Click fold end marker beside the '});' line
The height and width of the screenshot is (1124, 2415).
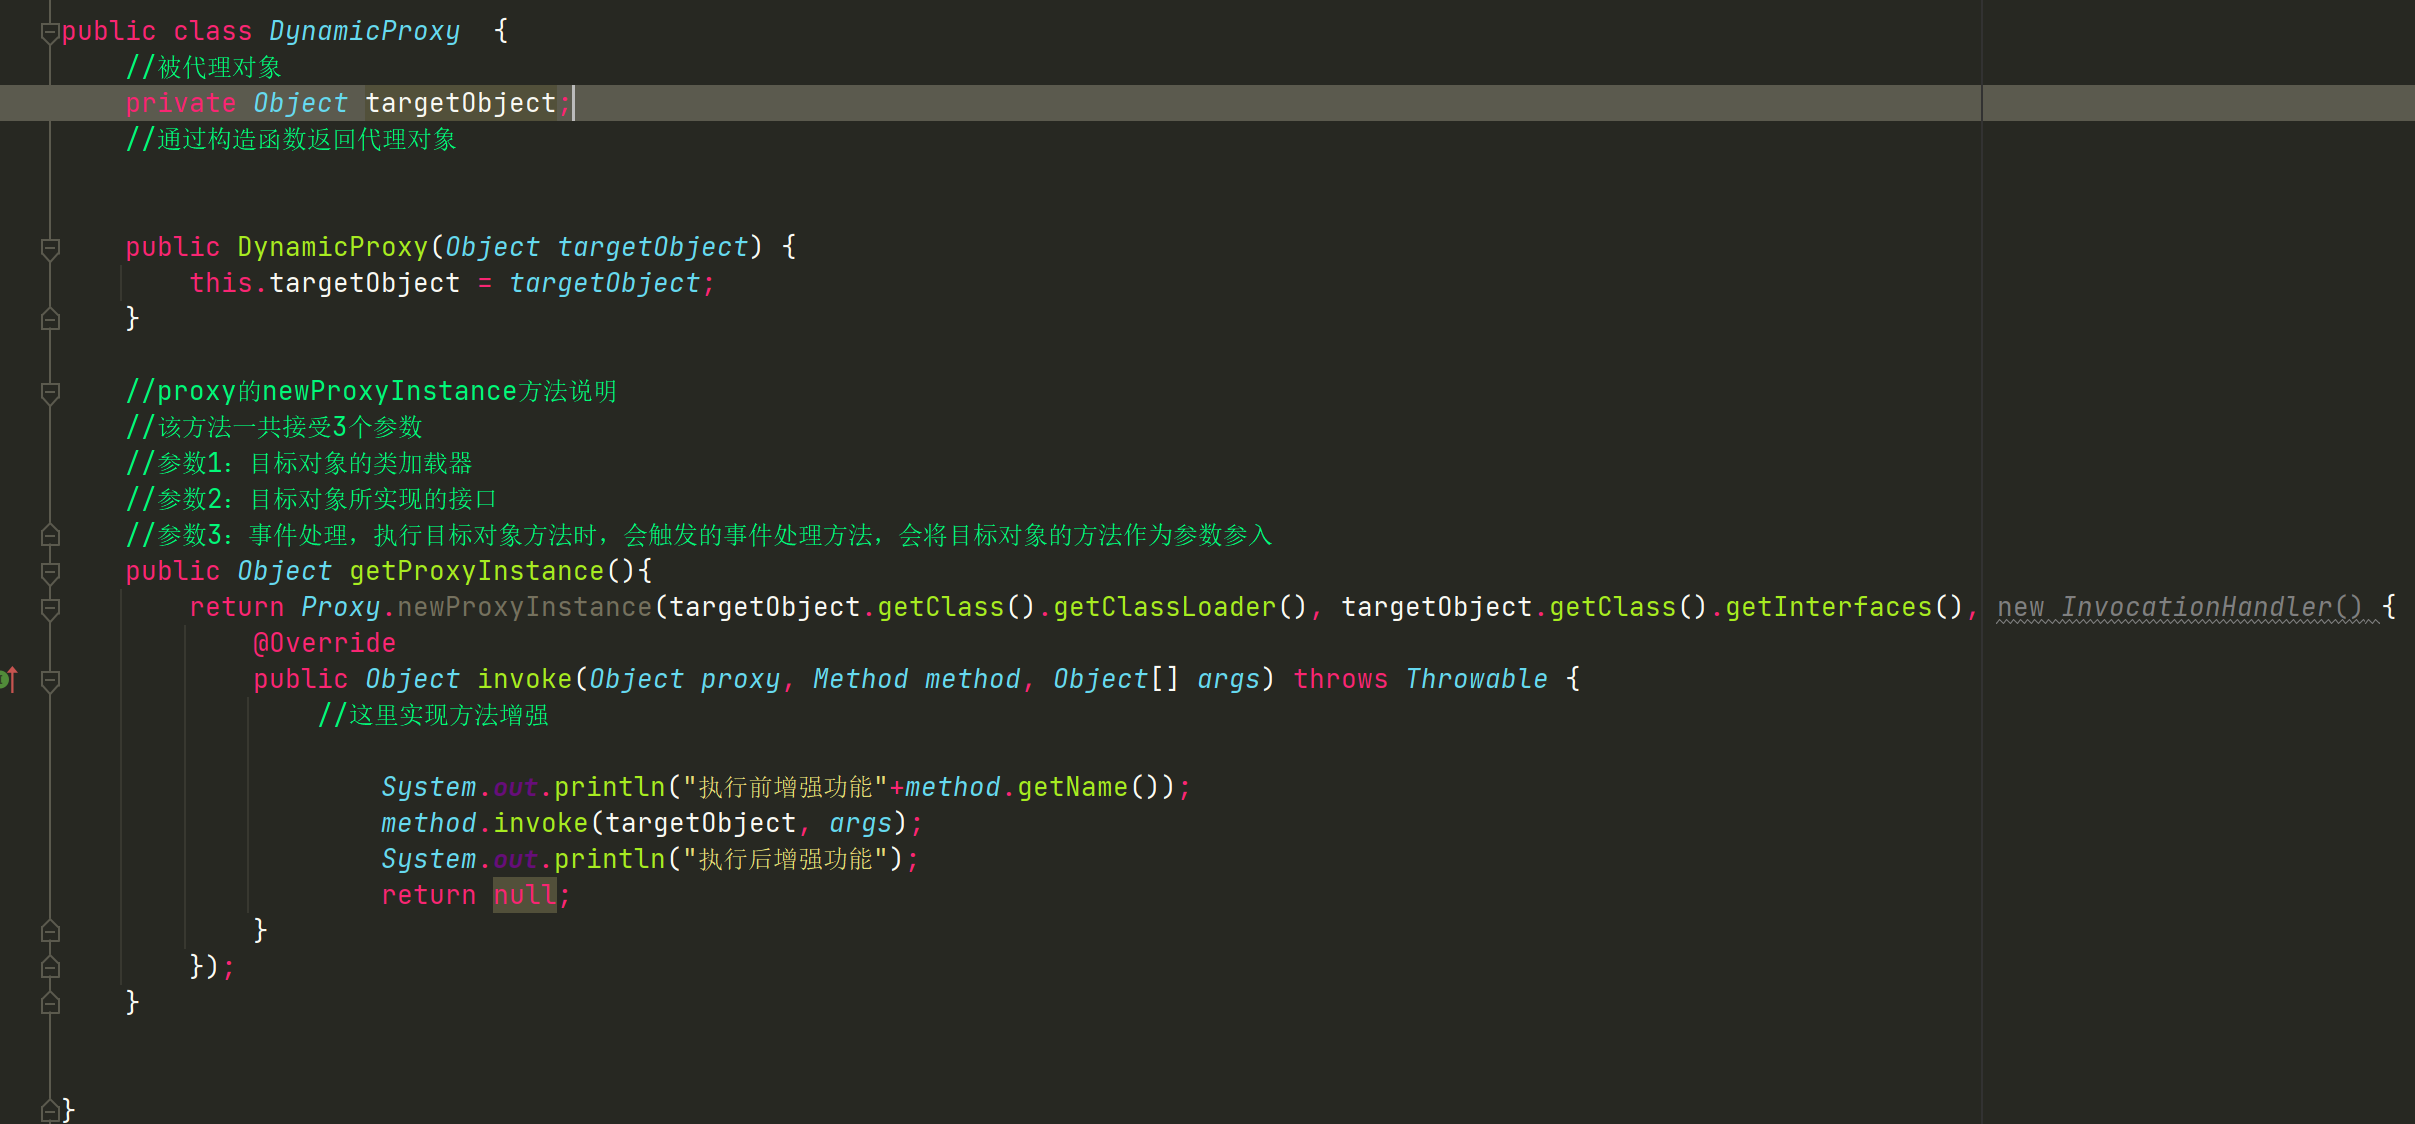50,968
